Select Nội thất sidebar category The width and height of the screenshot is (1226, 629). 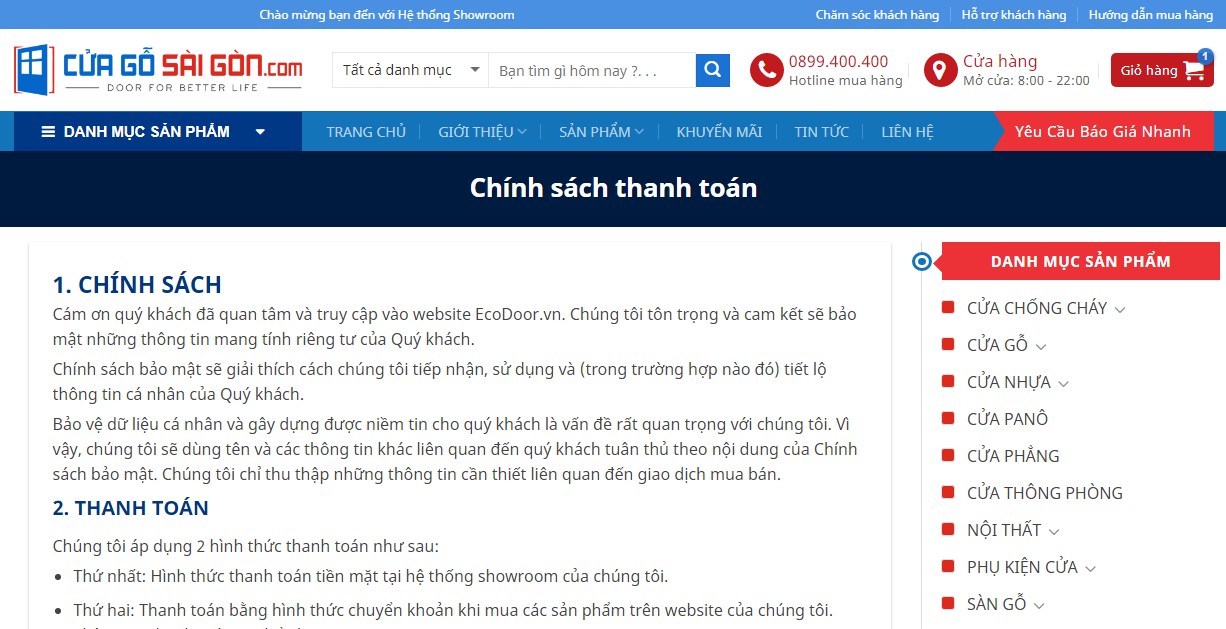[x=1004, y=530]
